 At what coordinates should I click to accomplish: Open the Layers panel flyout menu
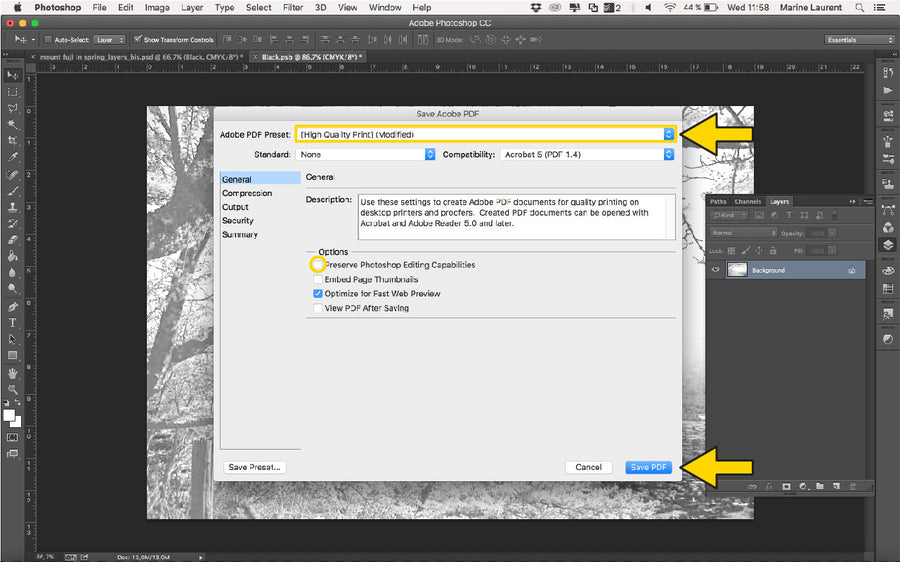pos(868,201)
